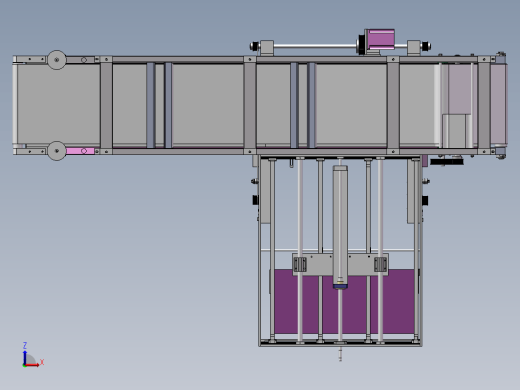520x390 pixels.
Task: Click the blue Z axis of the triad
Action: (x=25, y=358)
